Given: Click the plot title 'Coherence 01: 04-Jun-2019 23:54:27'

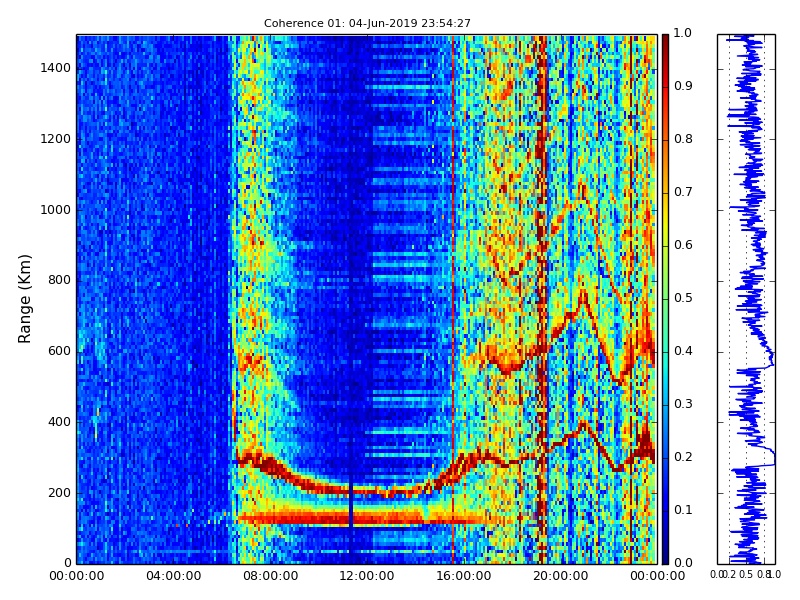Looking at the screenshot, I should (367, 23).
